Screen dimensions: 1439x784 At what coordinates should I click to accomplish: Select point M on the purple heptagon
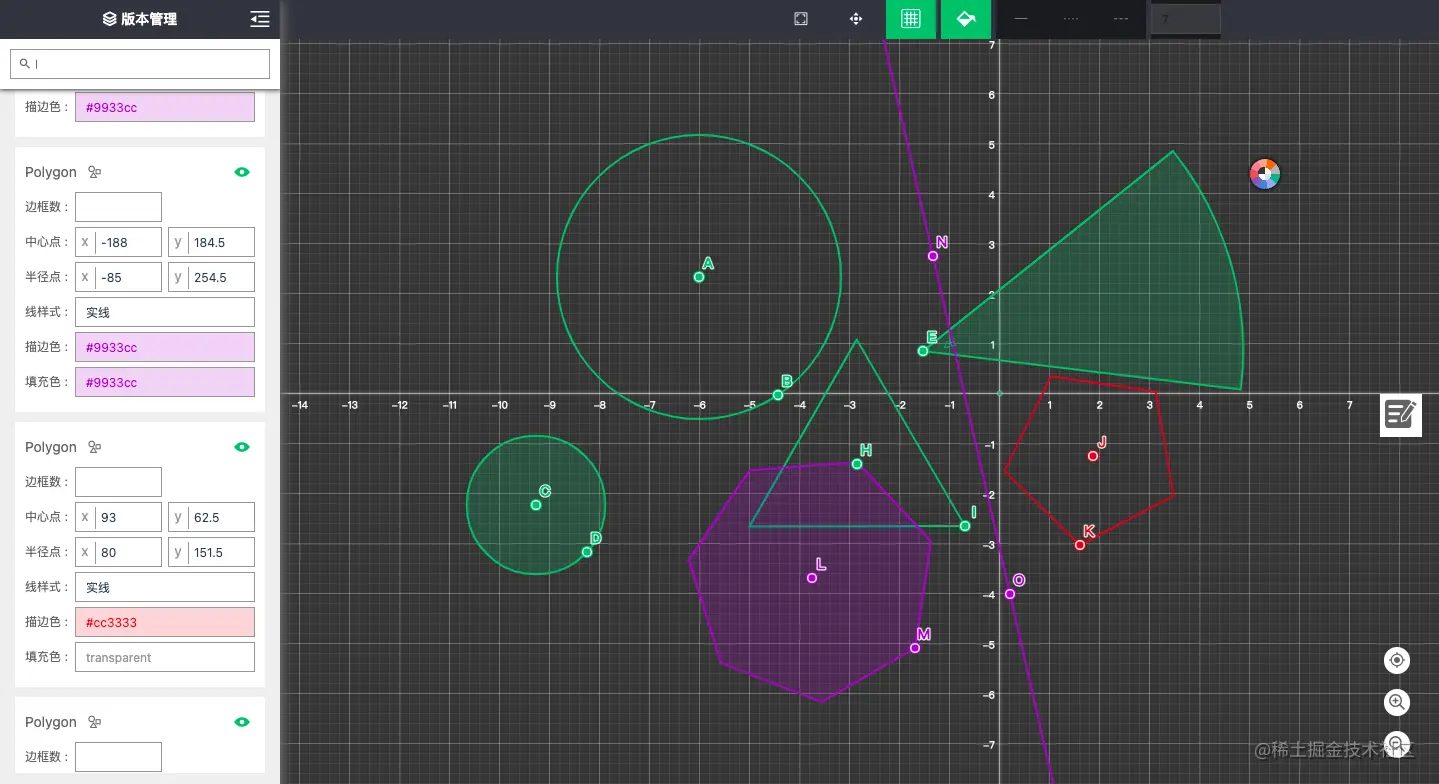915,648
